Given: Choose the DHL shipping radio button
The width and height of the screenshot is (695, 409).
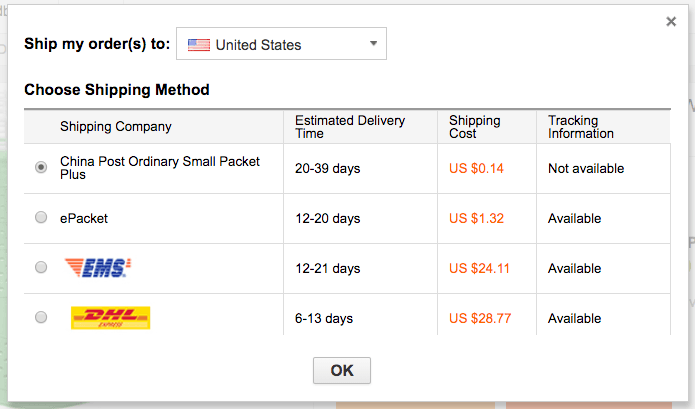Looking at the screenshot, I should 41,318.
